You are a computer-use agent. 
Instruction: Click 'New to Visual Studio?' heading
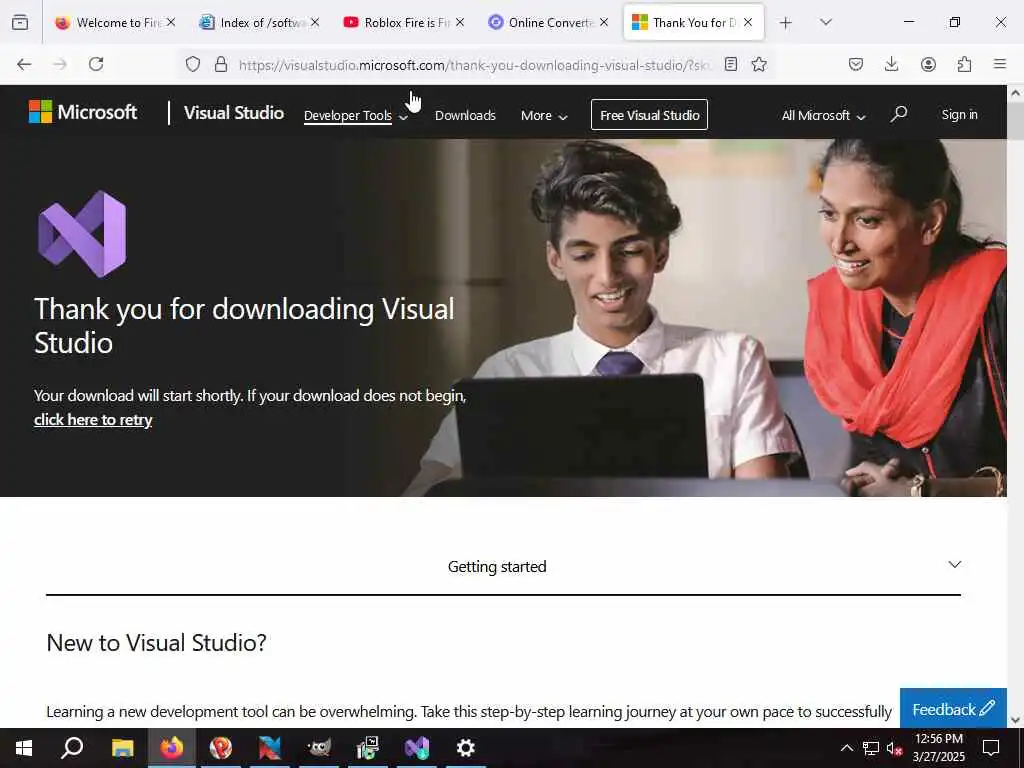(157, 643)
